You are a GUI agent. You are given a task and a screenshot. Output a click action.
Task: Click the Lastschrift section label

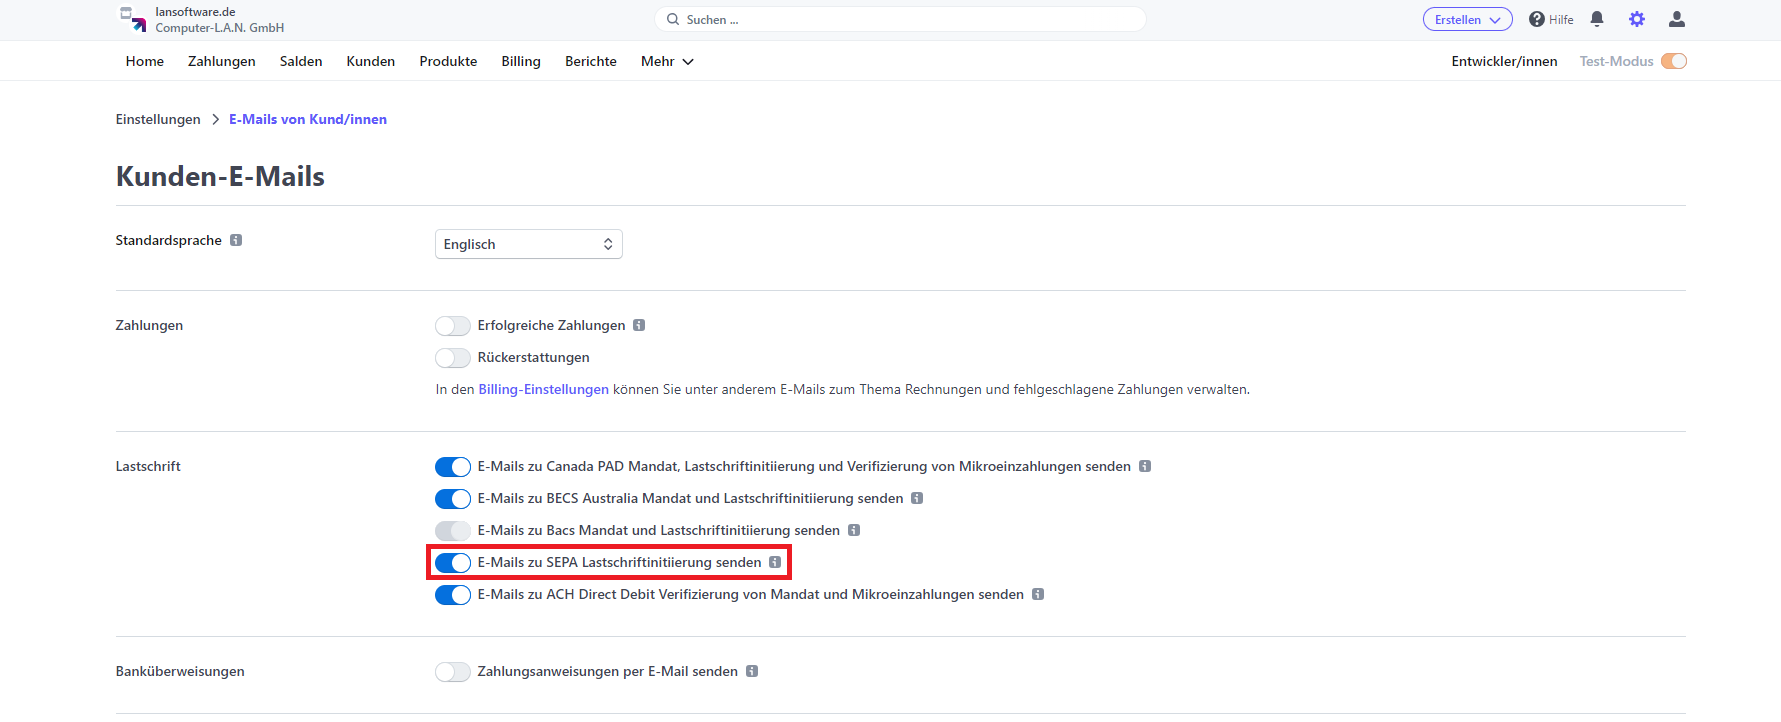148,466
